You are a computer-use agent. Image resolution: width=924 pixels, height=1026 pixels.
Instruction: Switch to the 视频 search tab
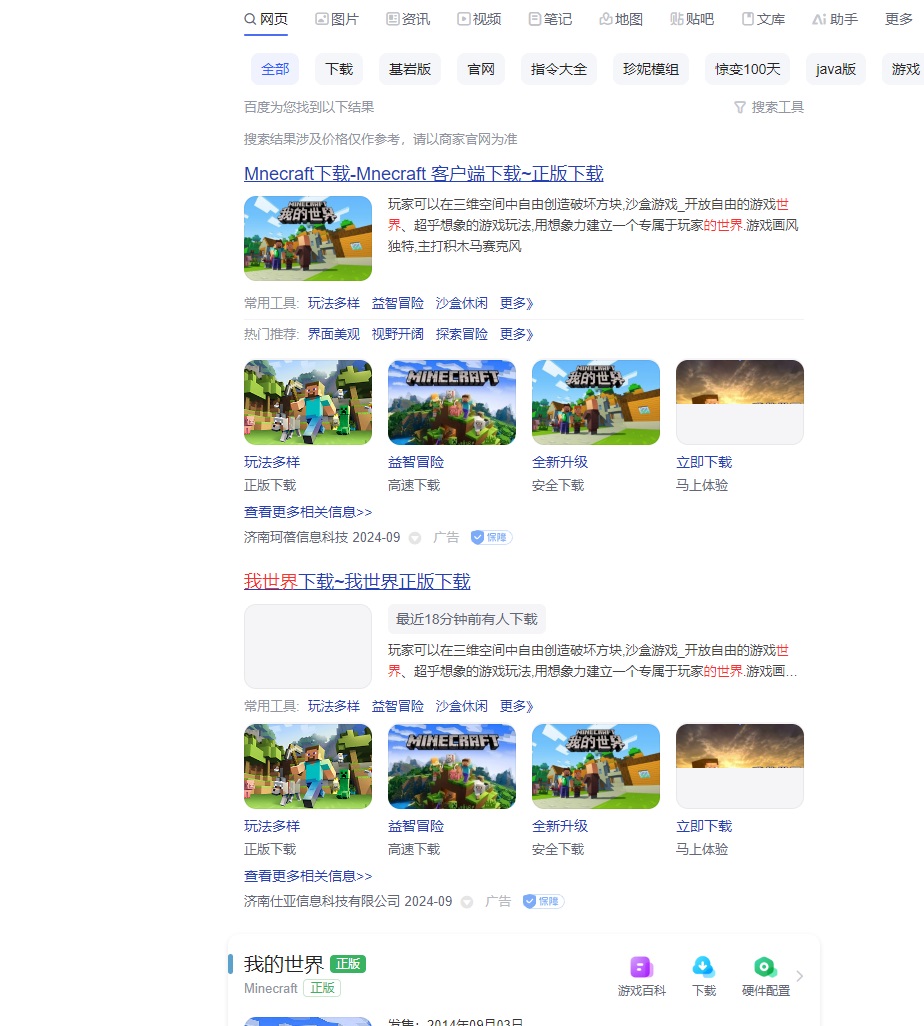coord(479,19)
